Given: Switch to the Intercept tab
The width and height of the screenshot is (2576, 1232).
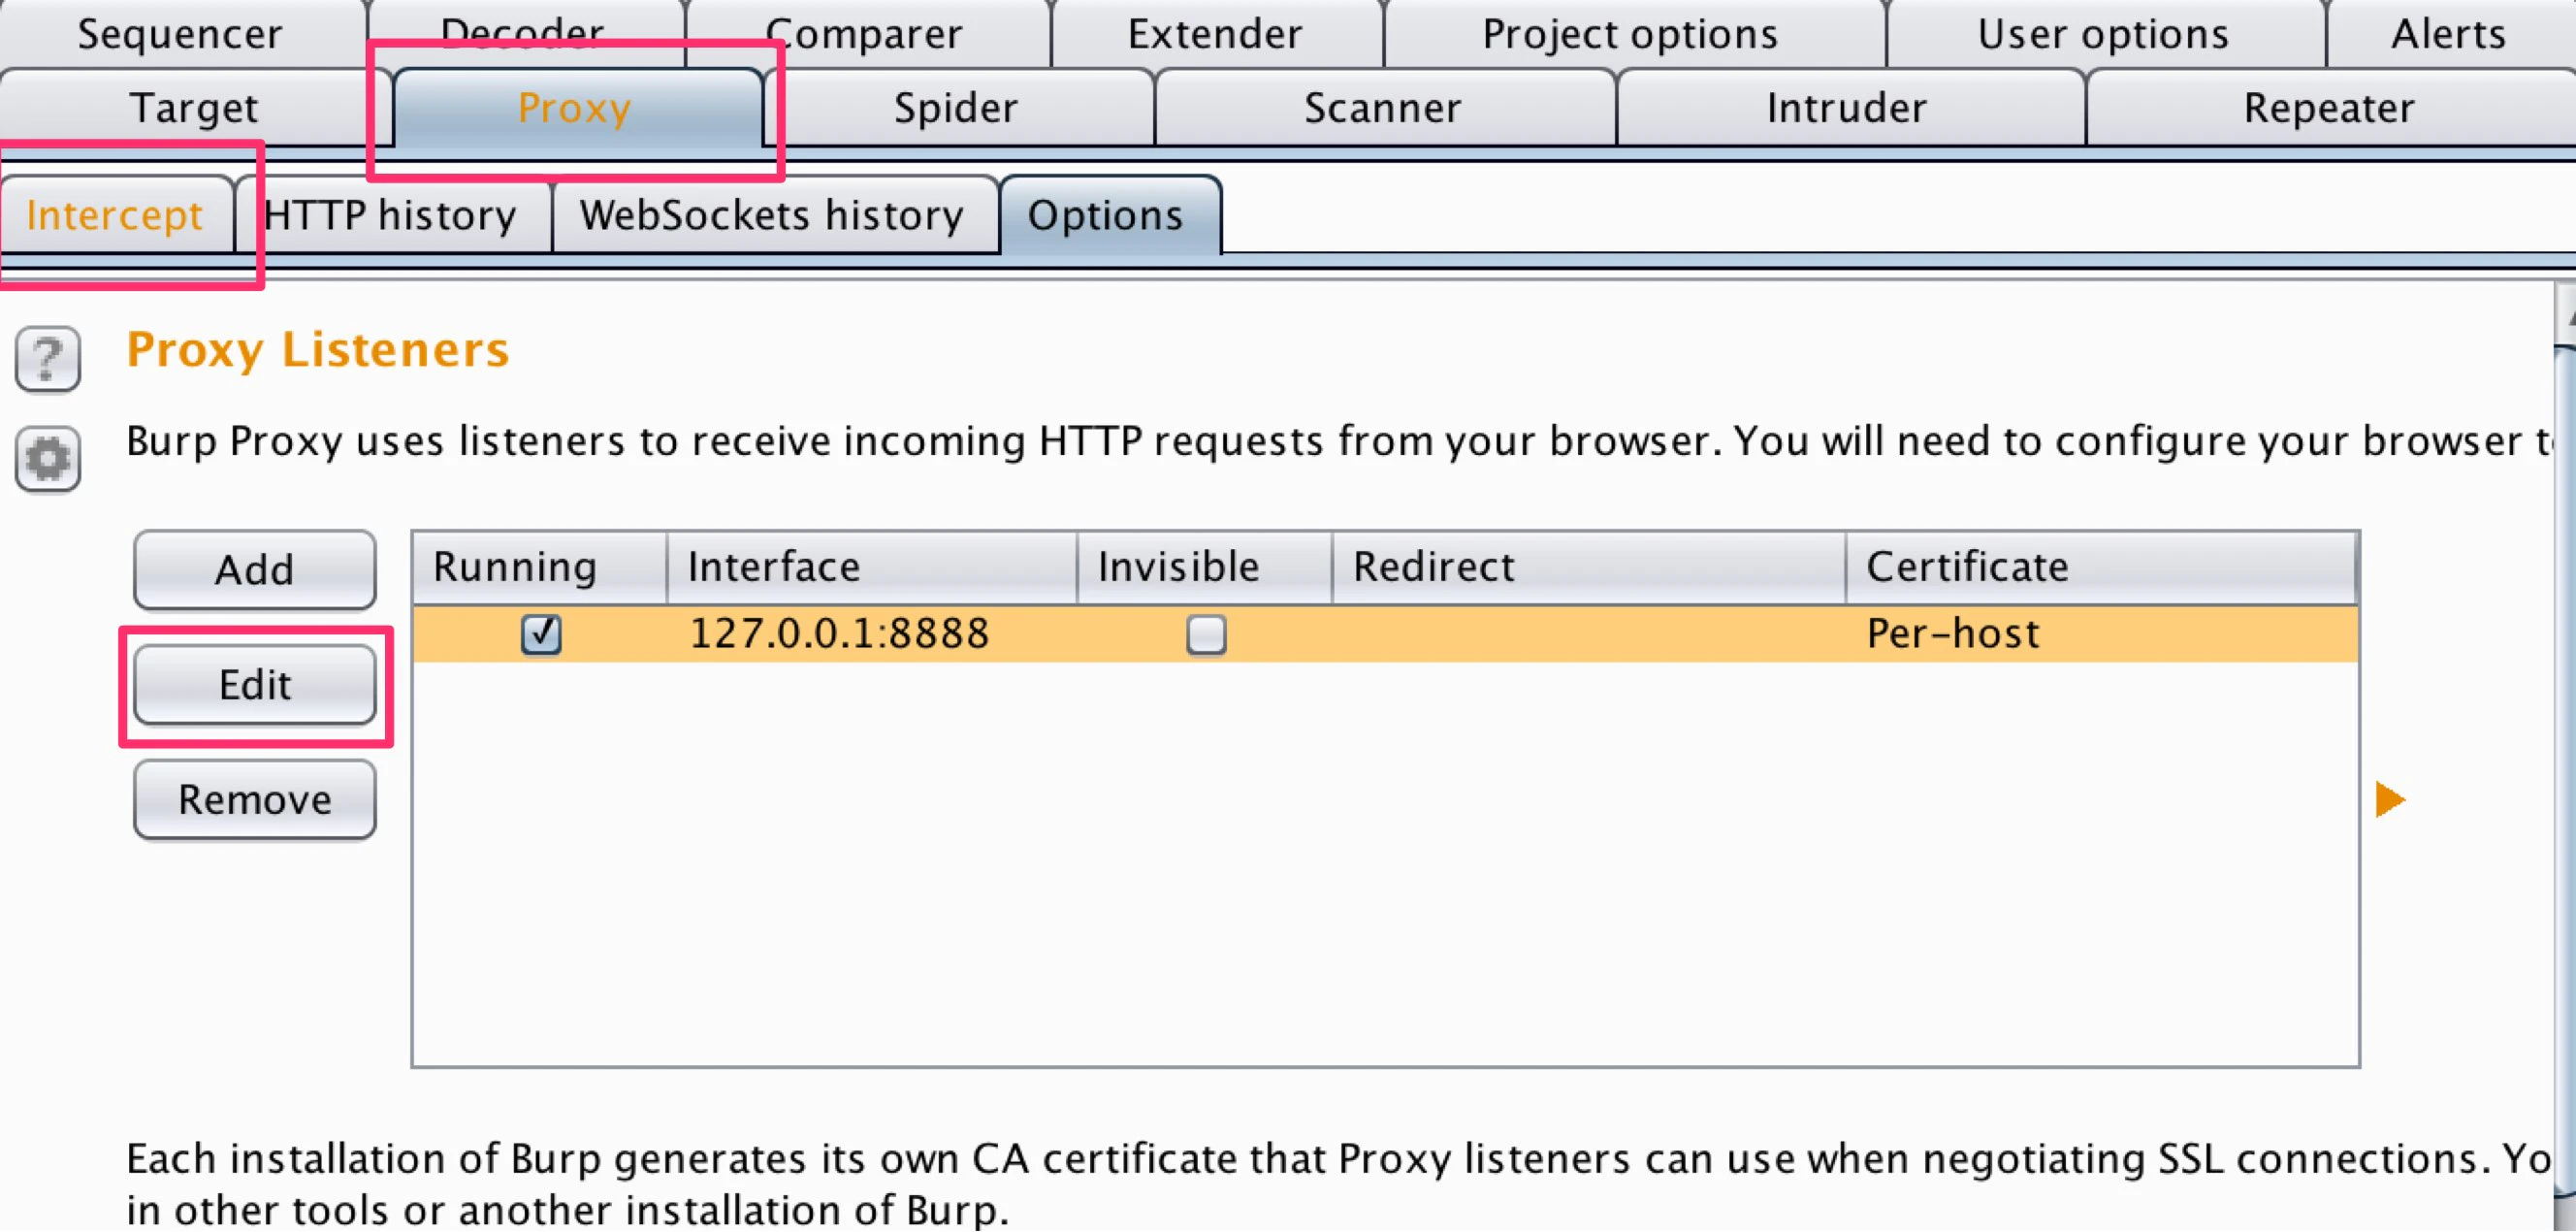Looking at the screenshot, I should [115, 214].
